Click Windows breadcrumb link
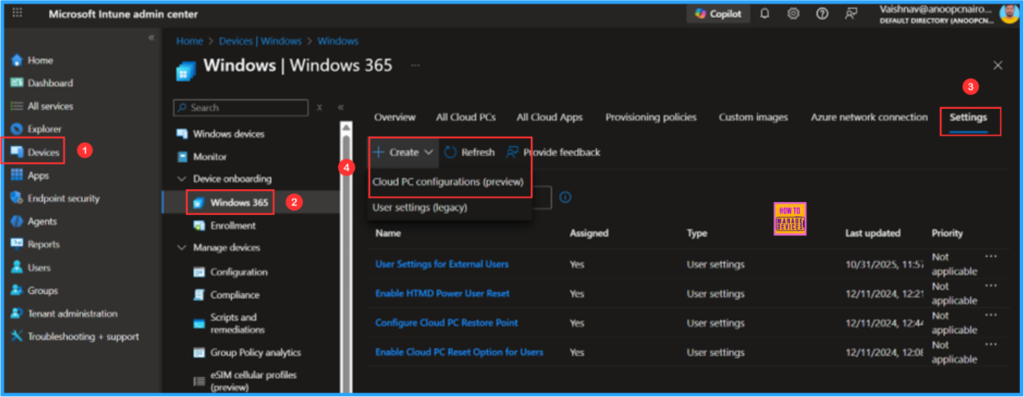The height and width of the screenshot is (397, 1024). [x=338, y=40]
